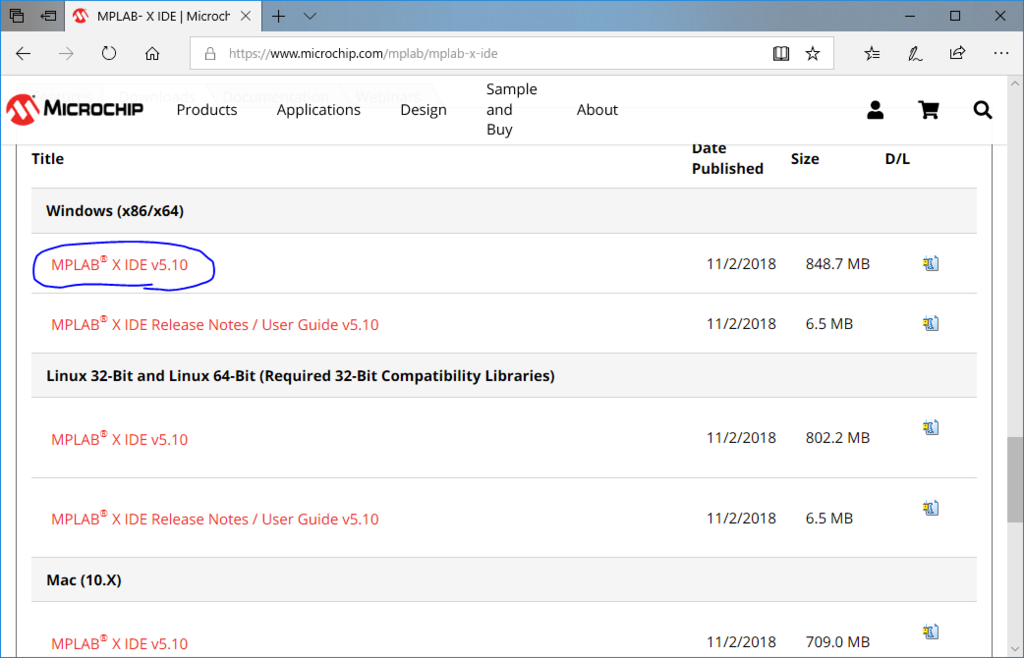Set these tabs aside icon
Image resolution: width=1024 pixels, height=658 pixels.
tap(48, 16)
